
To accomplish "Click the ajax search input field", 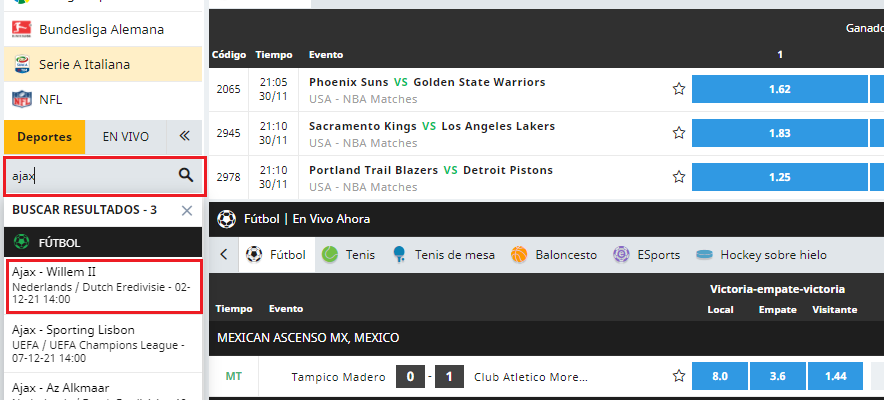I will 91,177.
